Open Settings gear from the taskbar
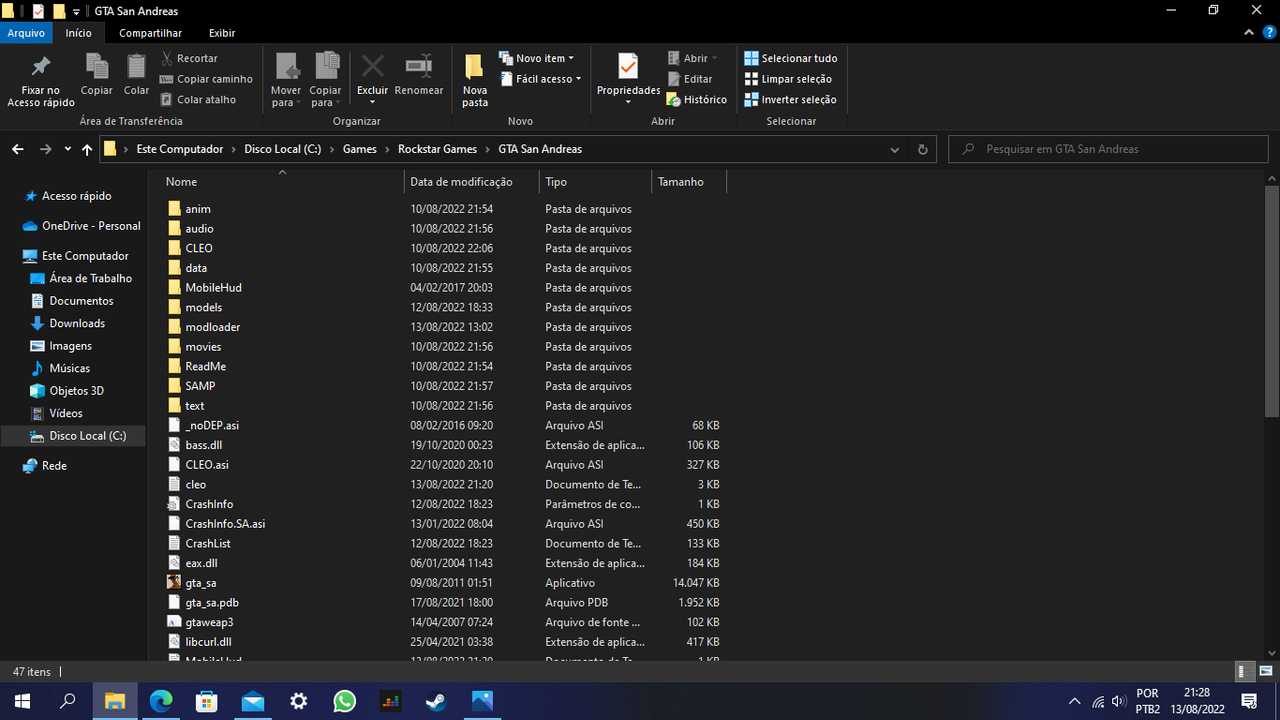Image resolution: width=1280 pixels, height=720 pixels. pyautogui.click(x=298, y=701)
